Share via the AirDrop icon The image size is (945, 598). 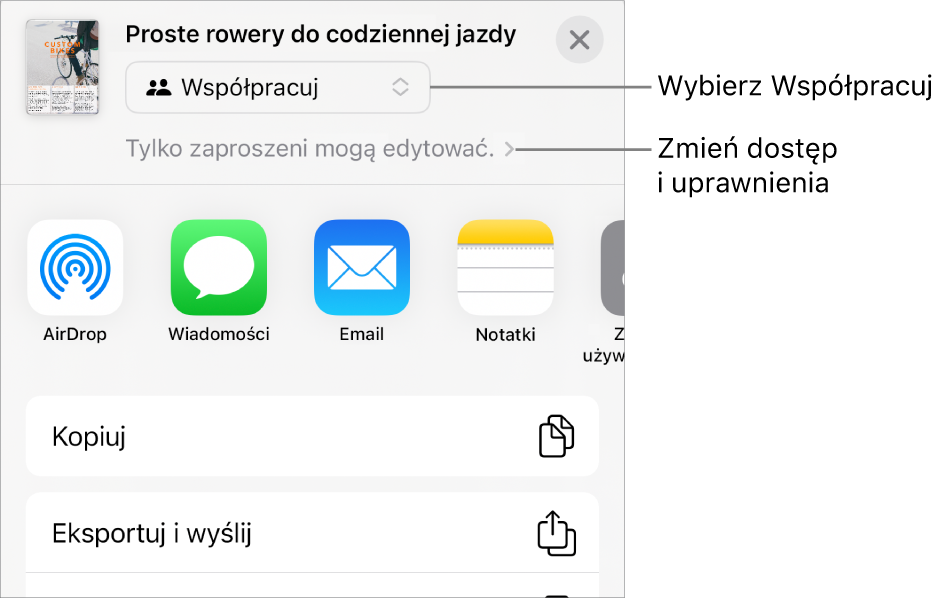[x=75, y=268]
